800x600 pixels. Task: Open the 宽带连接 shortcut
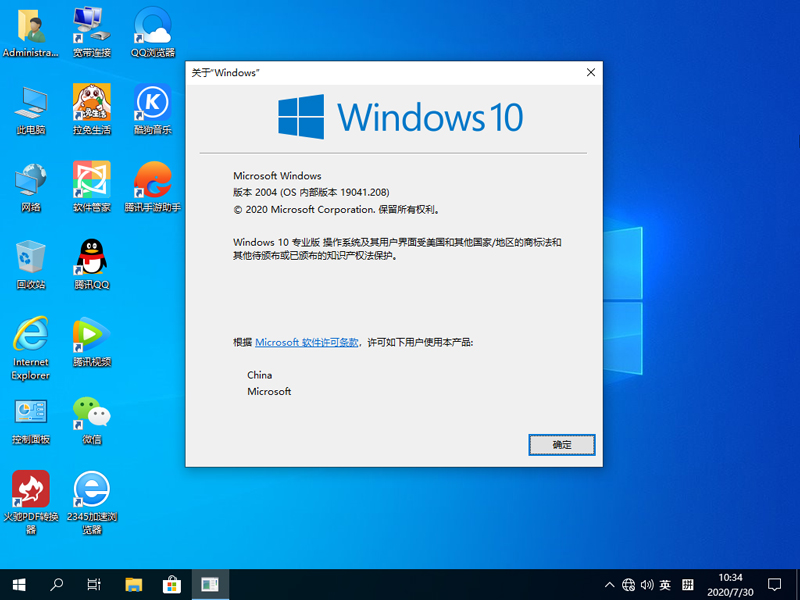90,30
